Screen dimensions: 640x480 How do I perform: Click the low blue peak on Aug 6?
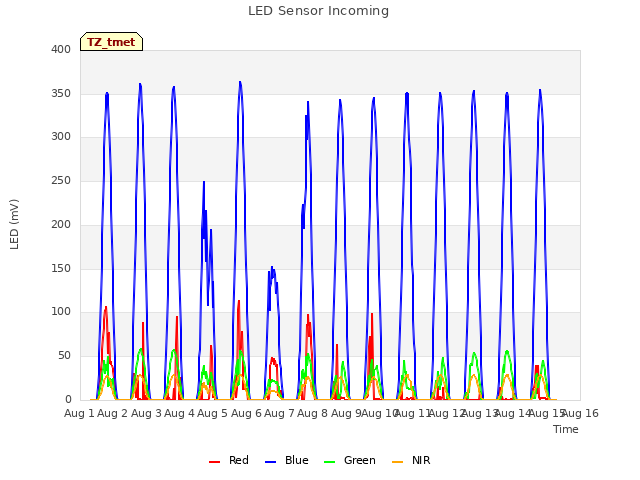272,268
